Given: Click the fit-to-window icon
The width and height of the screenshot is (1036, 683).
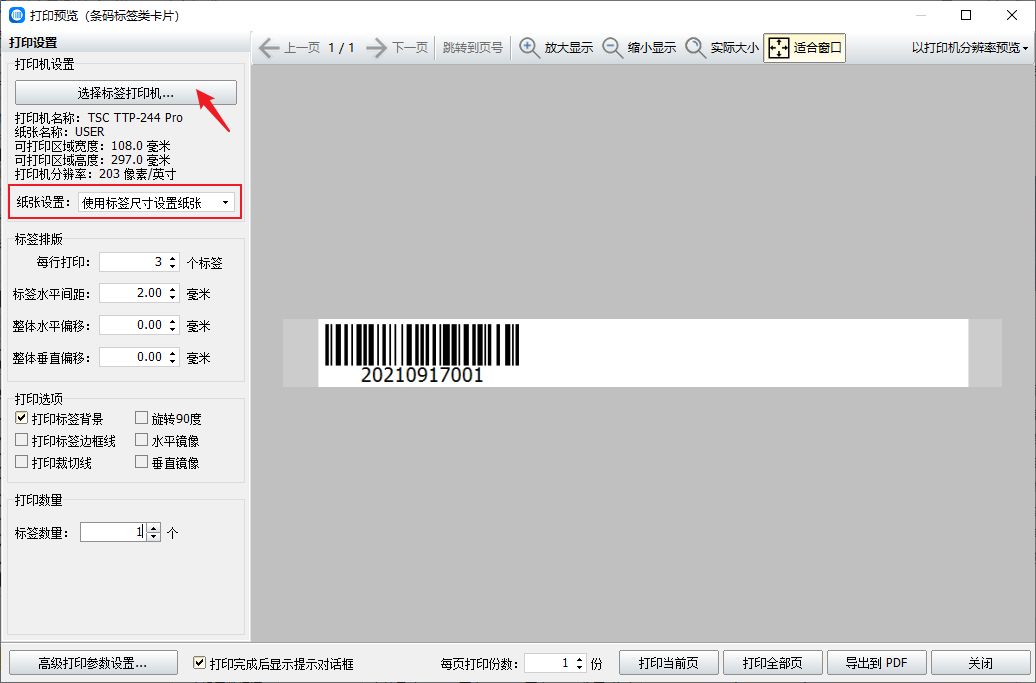Looking at the screenshot, I should (x=779, y=48).
